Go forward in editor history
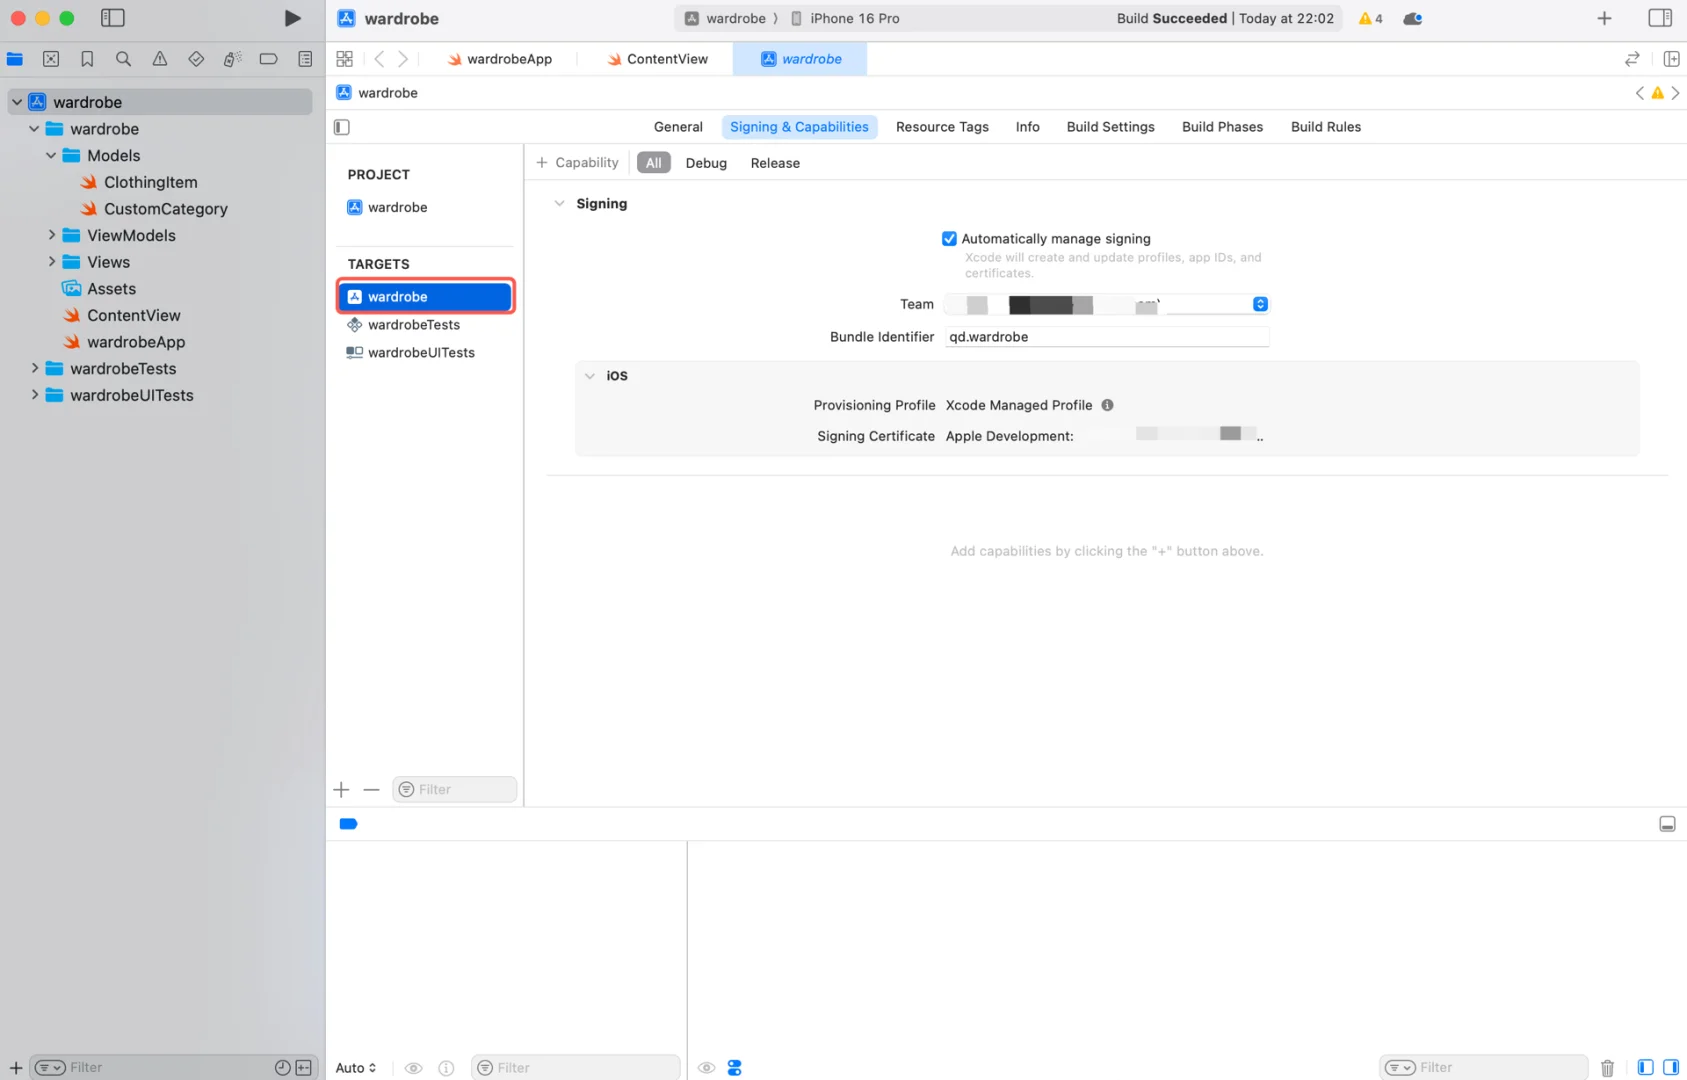Screen dimensions: 1687x1080 pos(403,59)
